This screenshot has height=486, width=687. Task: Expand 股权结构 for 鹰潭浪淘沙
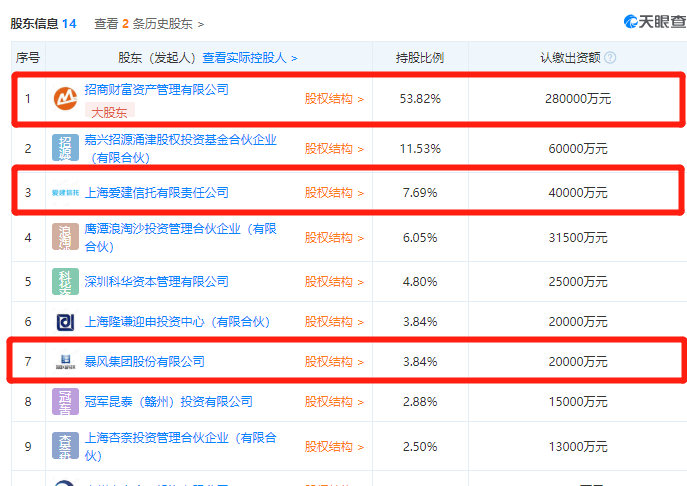click(x=334, y=238)
